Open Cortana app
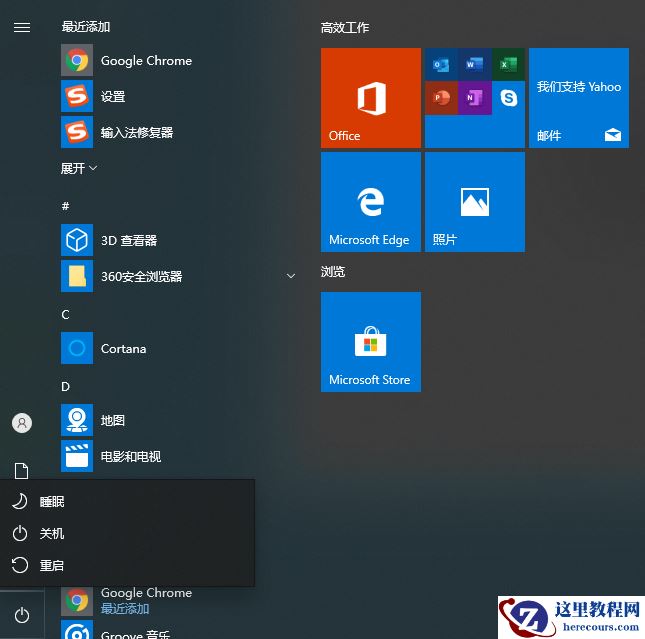The height and width of the screenshot is (639, 645). 178,348
